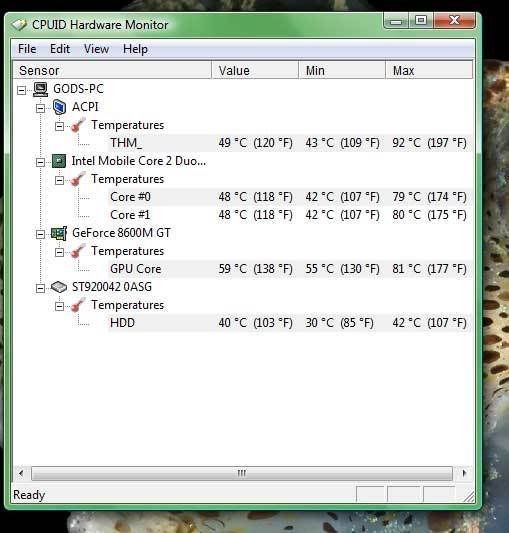Collapse Temperatures under Intel Mobile Core 2 Duo

pyautogui.click(x=59, y=180)
